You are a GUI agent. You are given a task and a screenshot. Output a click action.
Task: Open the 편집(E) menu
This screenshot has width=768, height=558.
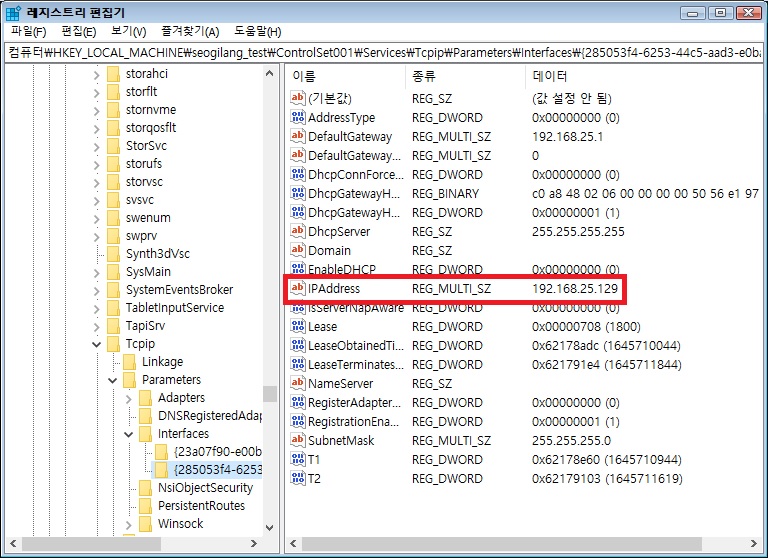(x=78, y=32)
